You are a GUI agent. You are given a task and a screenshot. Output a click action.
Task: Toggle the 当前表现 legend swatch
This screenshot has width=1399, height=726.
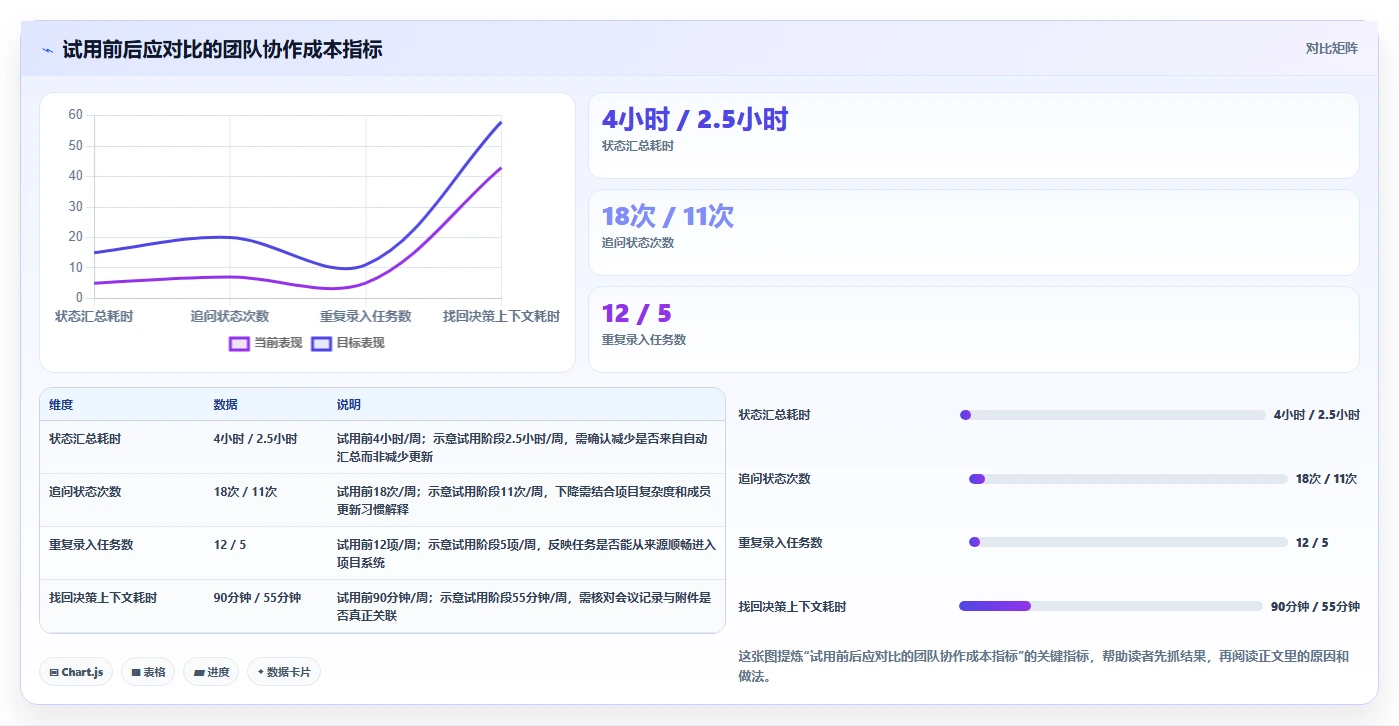pyautogui.click(x=239, y=343)
